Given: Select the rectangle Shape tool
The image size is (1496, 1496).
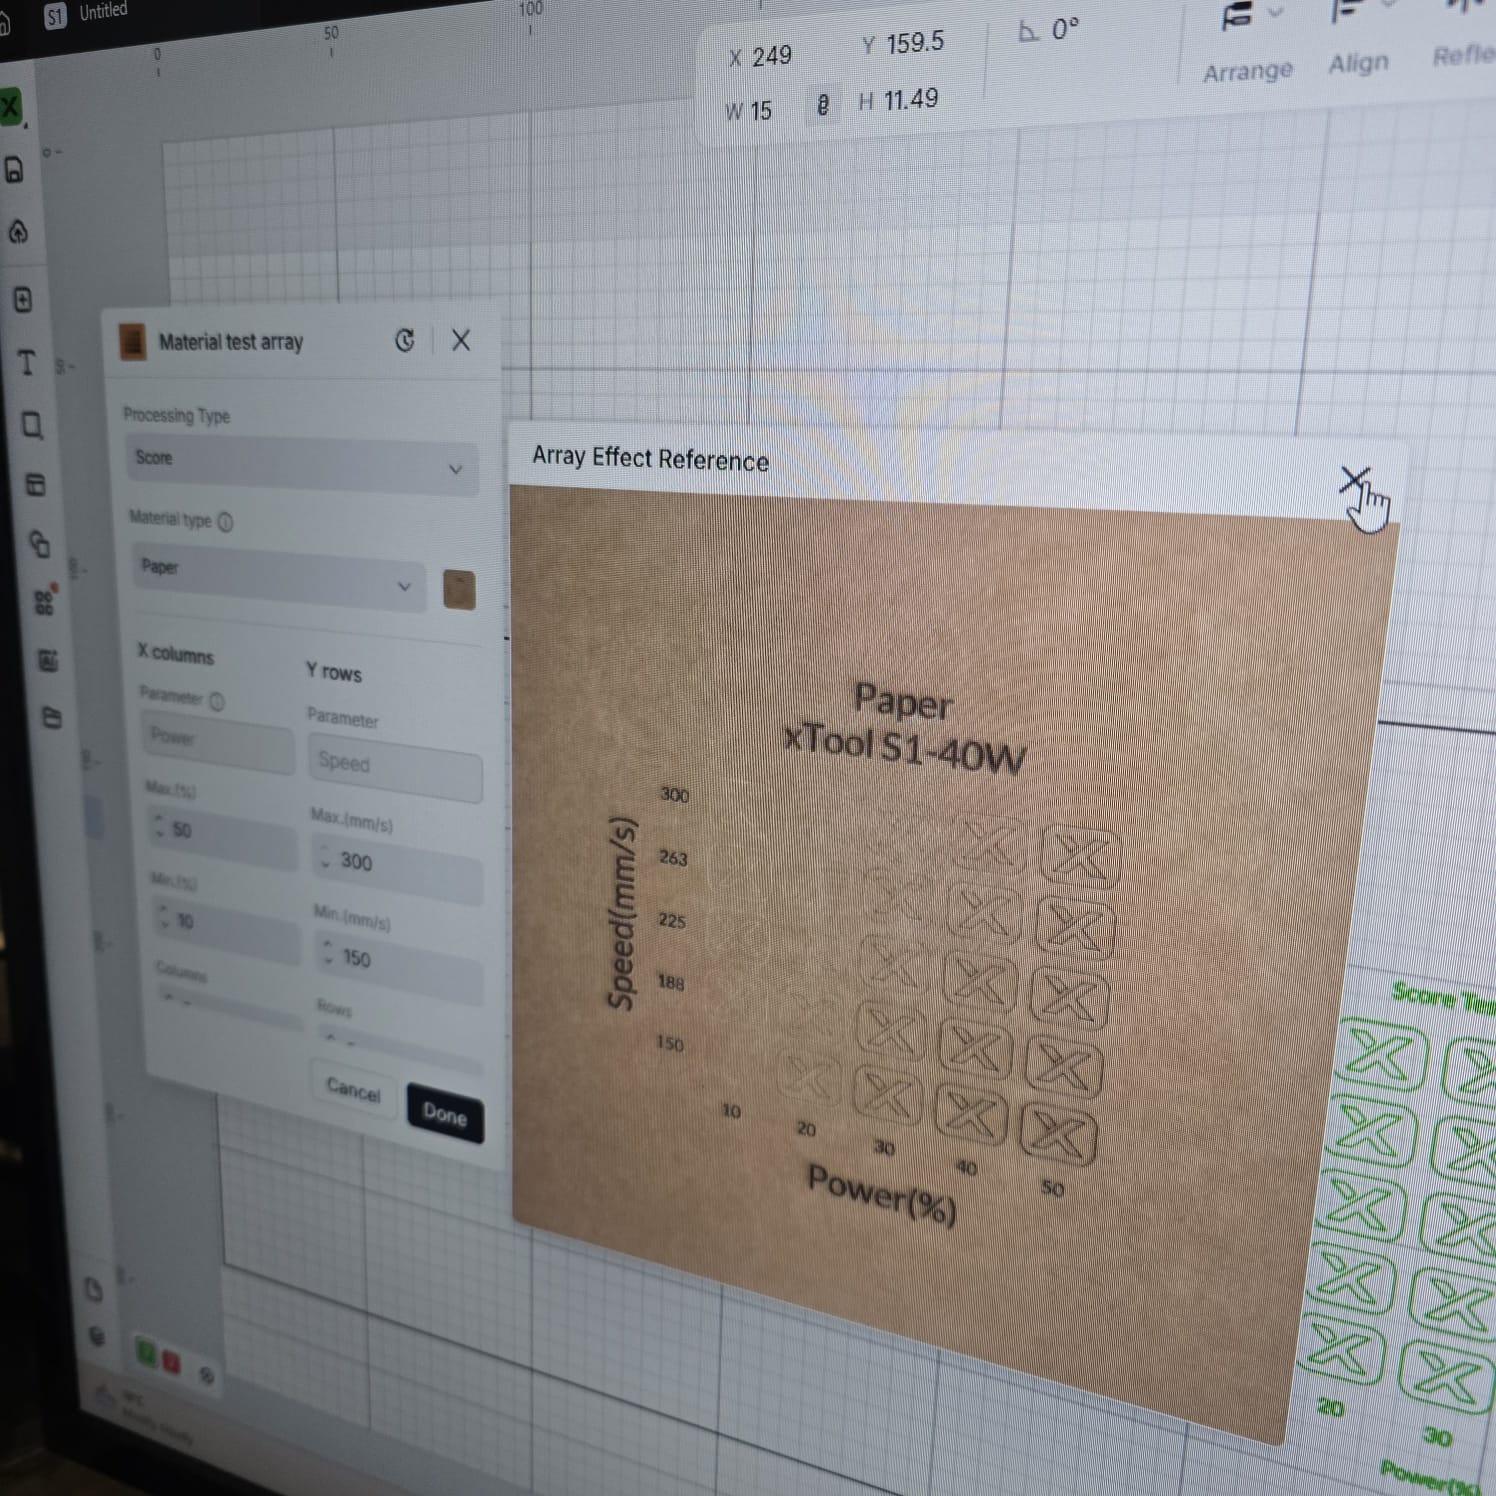Looking at the screenshot, I should (32, 425).
